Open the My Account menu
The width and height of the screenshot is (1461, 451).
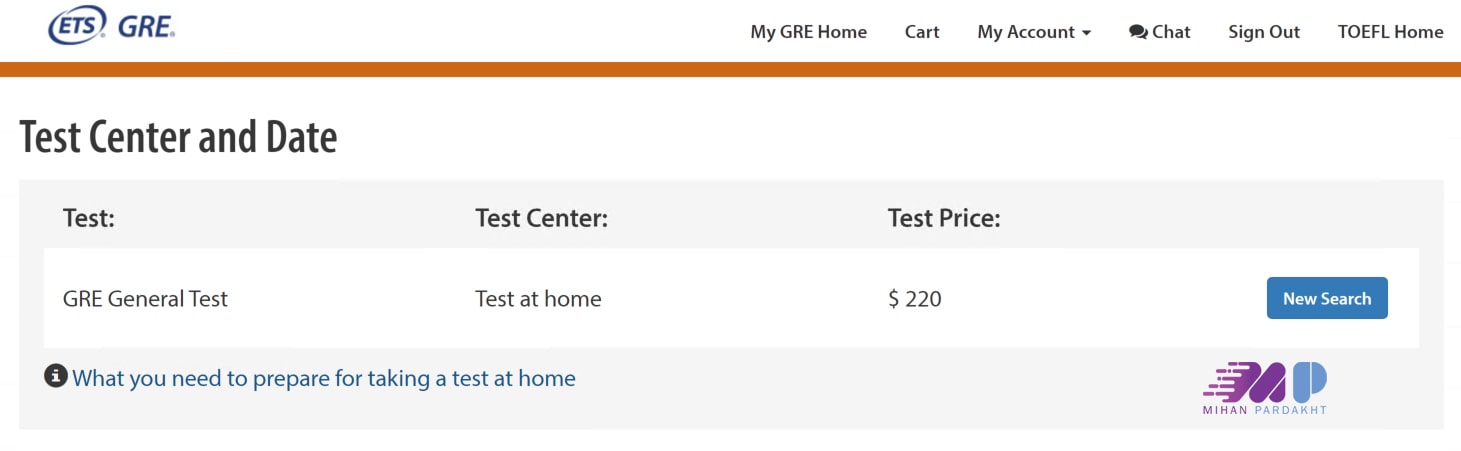[x=1026, y=32]
